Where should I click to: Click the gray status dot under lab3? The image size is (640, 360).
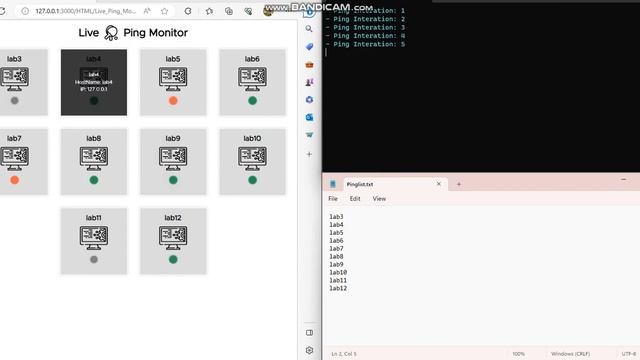coord(15,101)
